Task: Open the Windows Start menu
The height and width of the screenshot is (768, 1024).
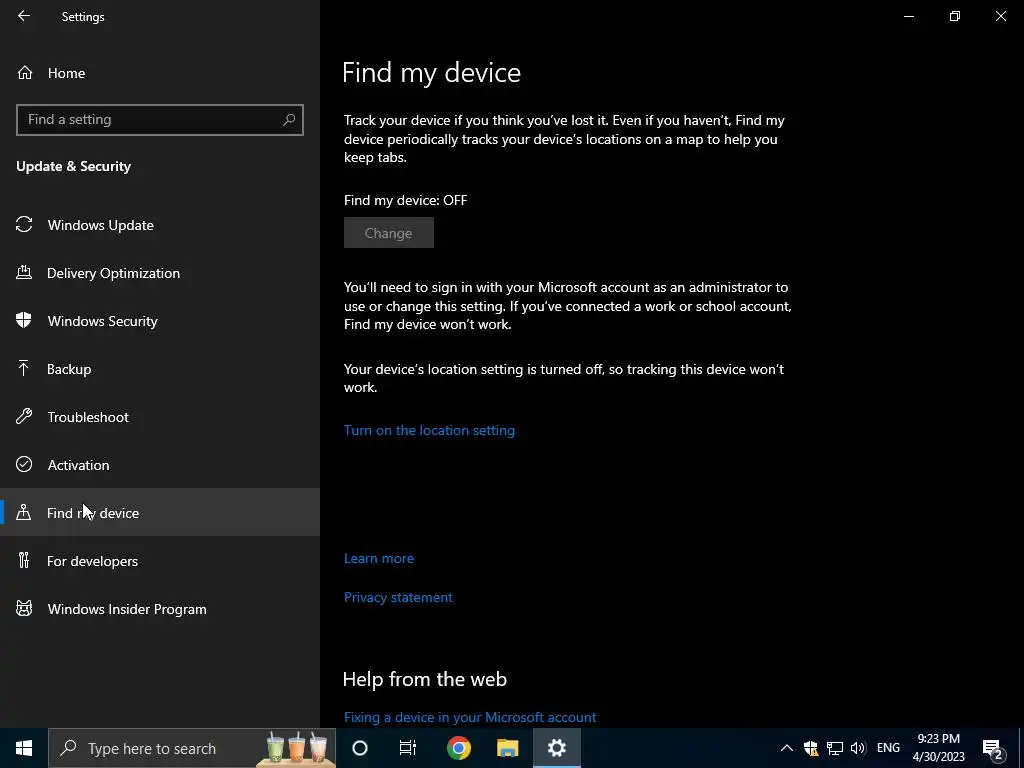Action: 24,748
